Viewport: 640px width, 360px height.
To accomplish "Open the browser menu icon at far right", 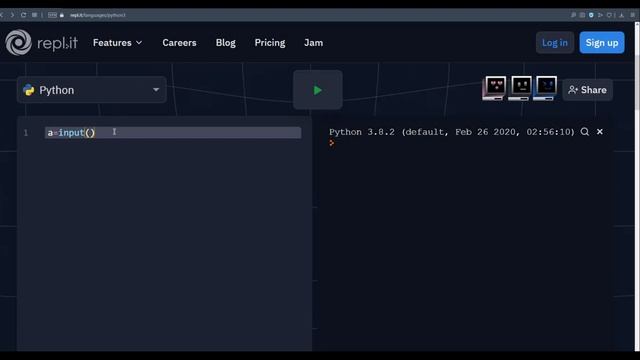I will [632, 15].
